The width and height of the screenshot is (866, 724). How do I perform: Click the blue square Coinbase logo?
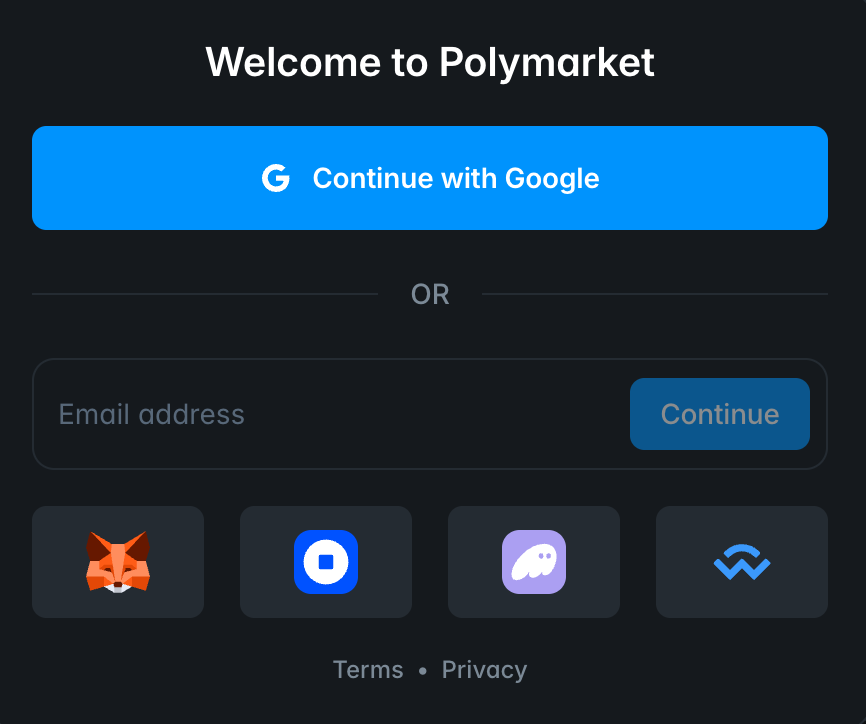click(326, 562)
